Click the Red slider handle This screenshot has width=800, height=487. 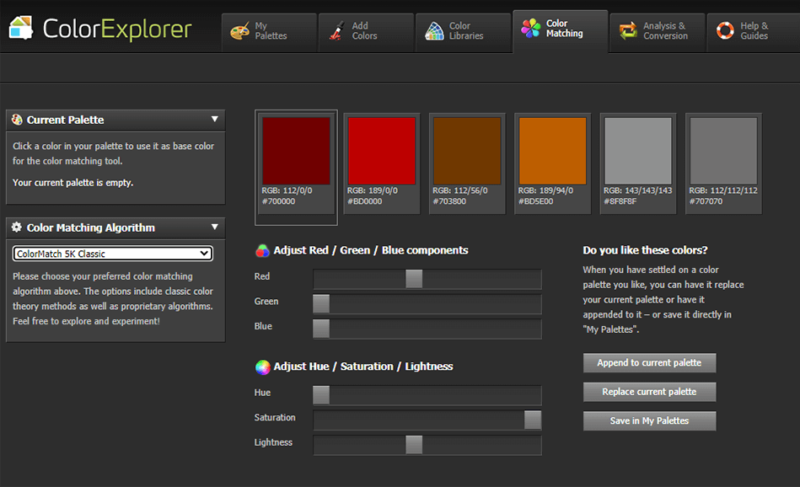(x=414, y=278)
